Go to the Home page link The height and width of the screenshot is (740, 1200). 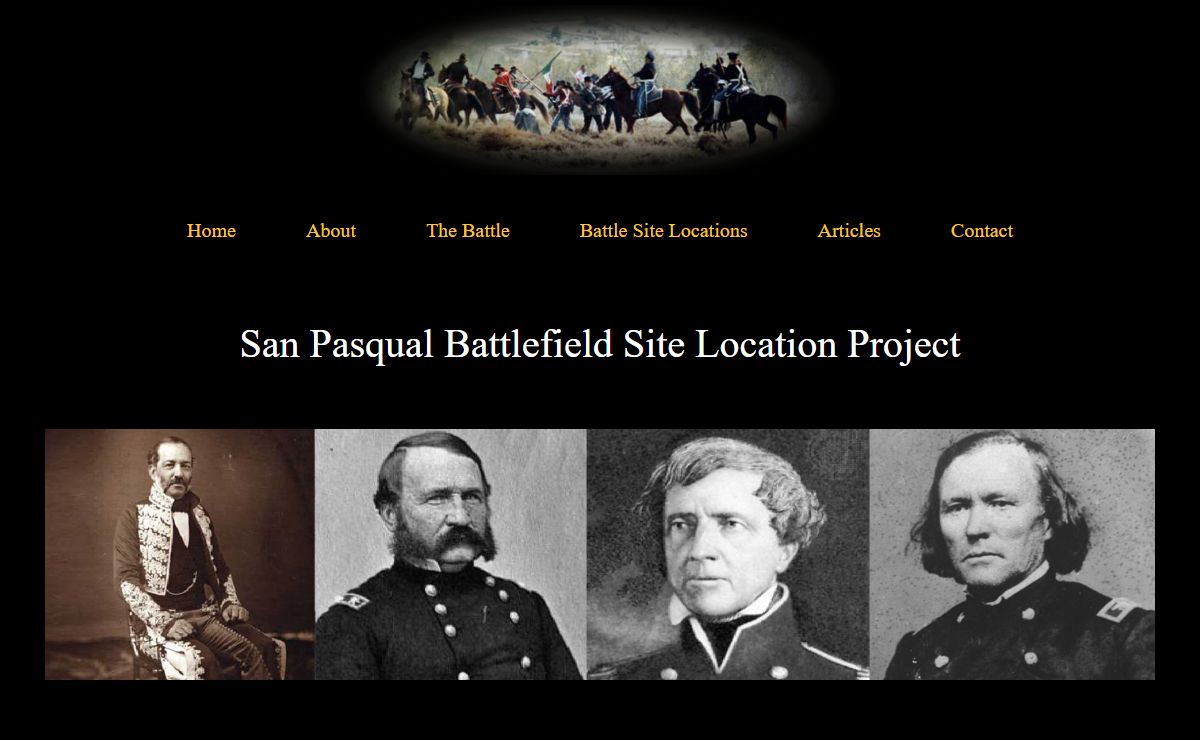coord(211,231)
